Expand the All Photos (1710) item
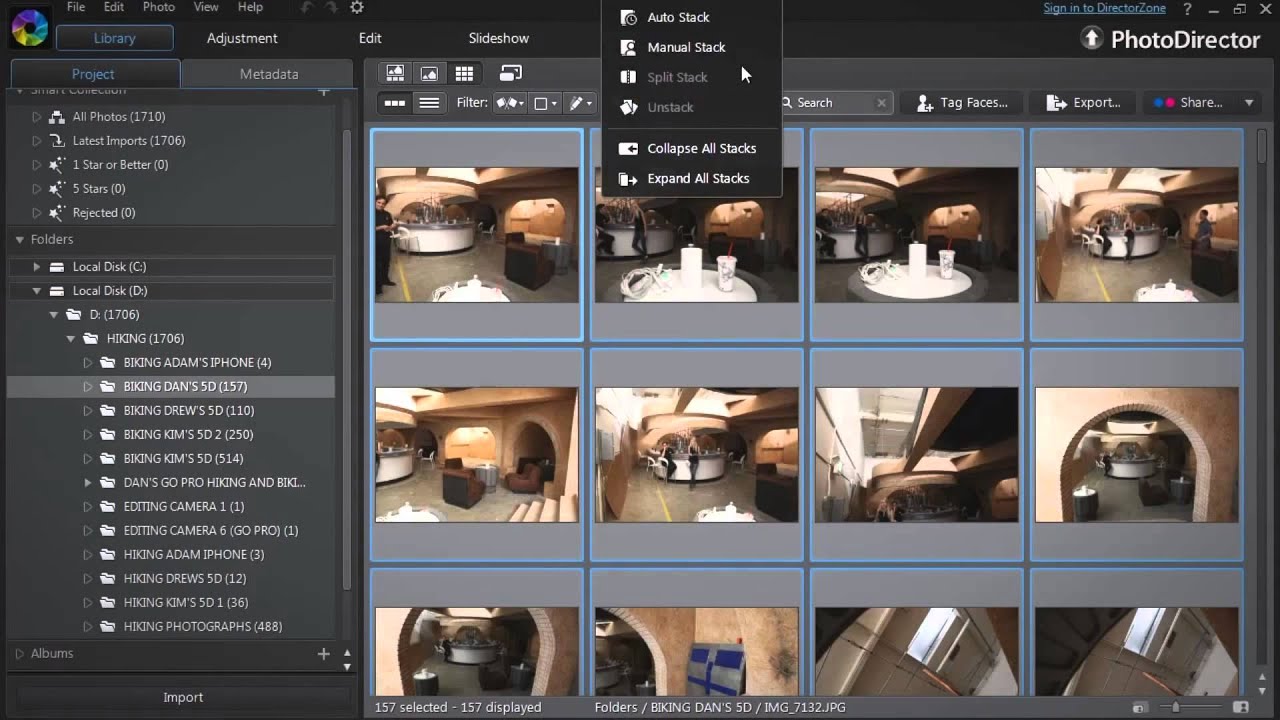This screenshot has width=1280, height=720. coord(36,117)
